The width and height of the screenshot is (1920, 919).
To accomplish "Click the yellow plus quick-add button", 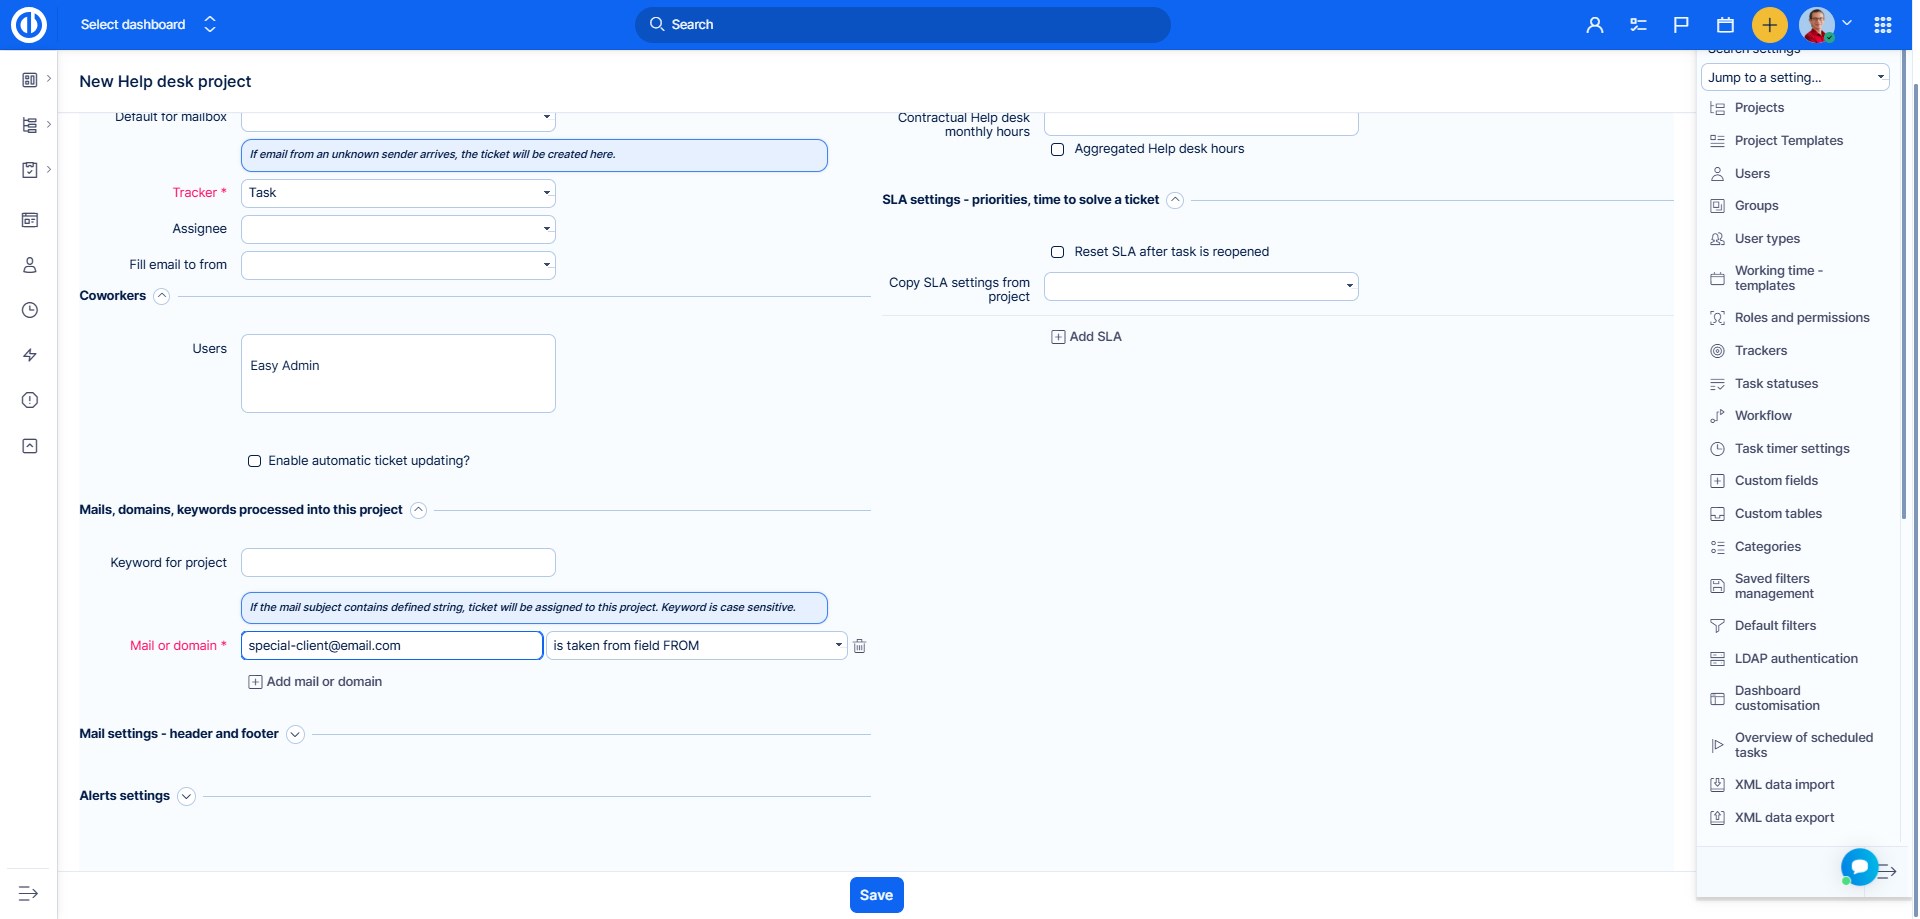I will (x=1769, y=25).
